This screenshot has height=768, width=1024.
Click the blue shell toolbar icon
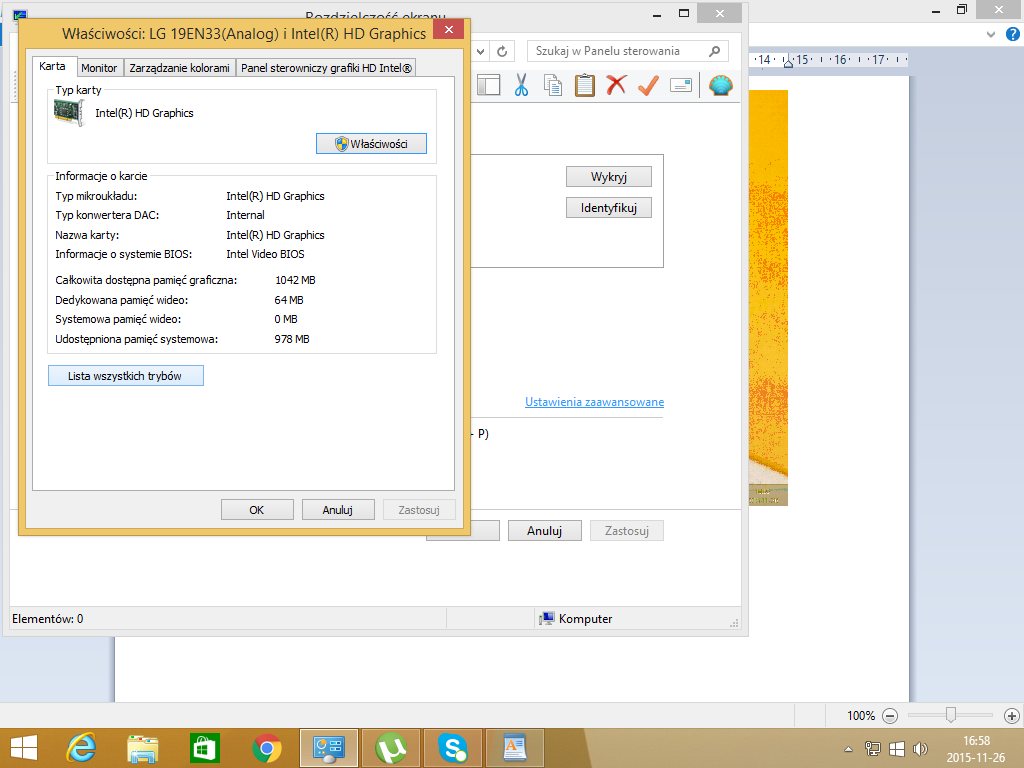pyautogui.click(x=720, y=85)
